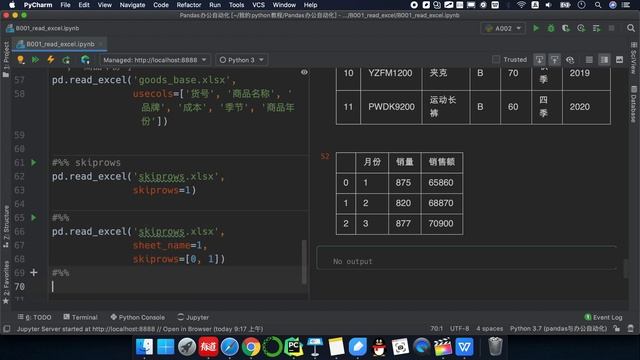Screen dimensions: 640x360
Task: Open Google Chrome from the Dock
Action: pyautogui.click(x=251, y=347)
